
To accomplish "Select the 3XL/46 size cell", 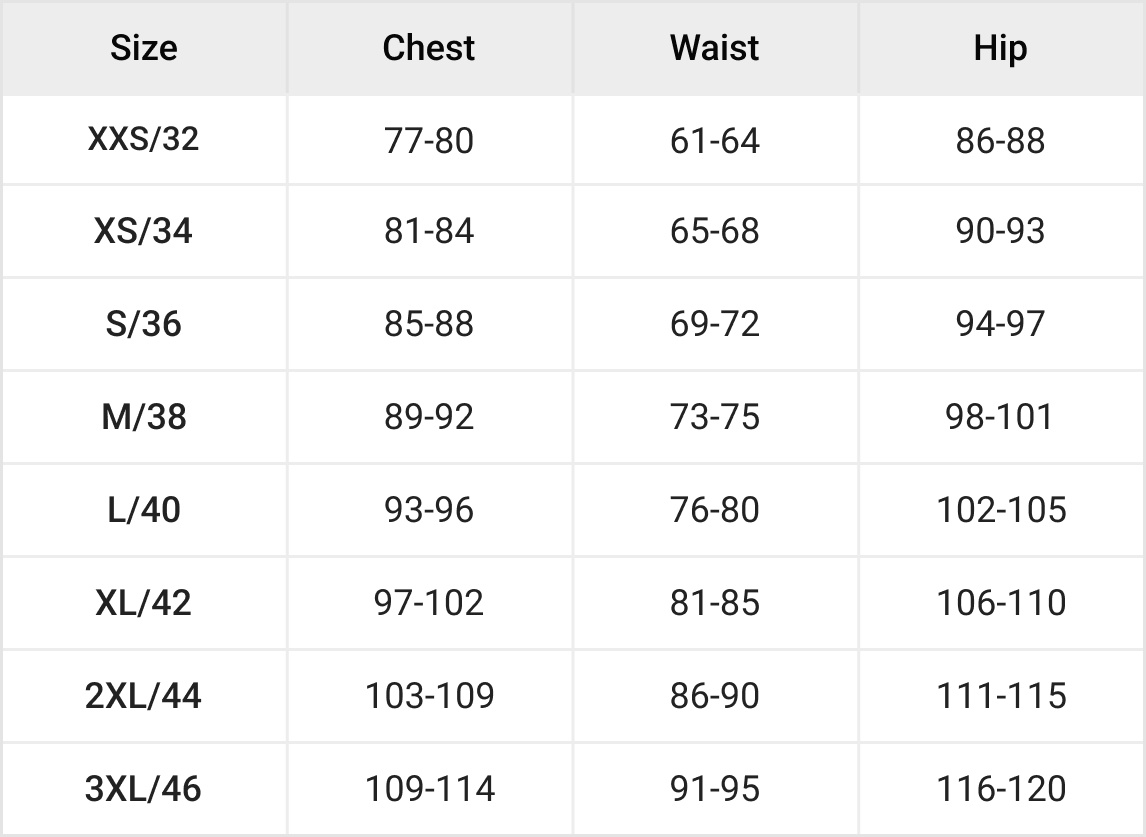I will 144,789.
